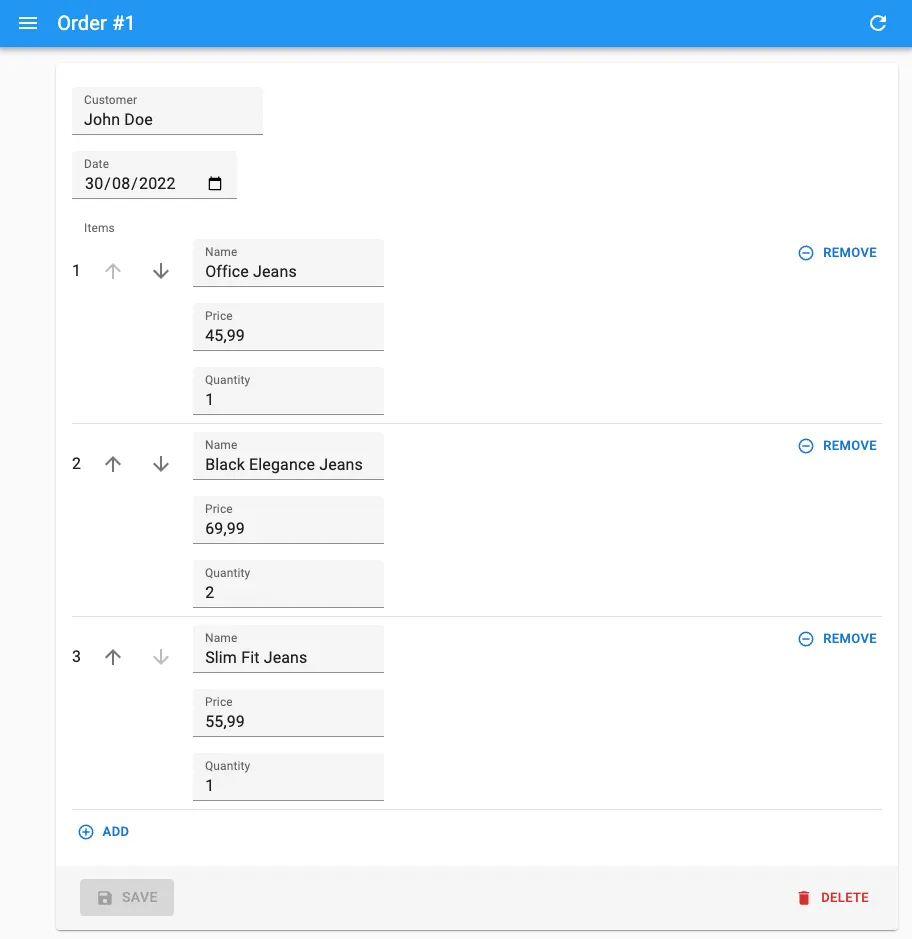Edit the Black Elegance Jeans quantity field
Image resolution: width=912 pixels, height=939 pixels.
tap(288, 593)
